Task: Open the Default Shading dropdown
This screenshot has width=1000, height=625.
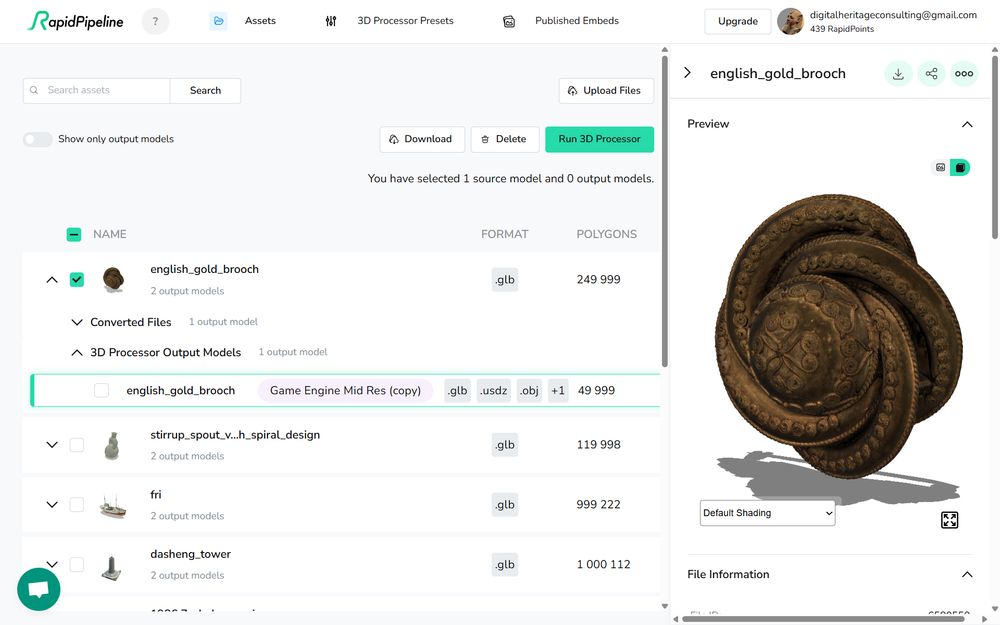Action: pos(767,513)
